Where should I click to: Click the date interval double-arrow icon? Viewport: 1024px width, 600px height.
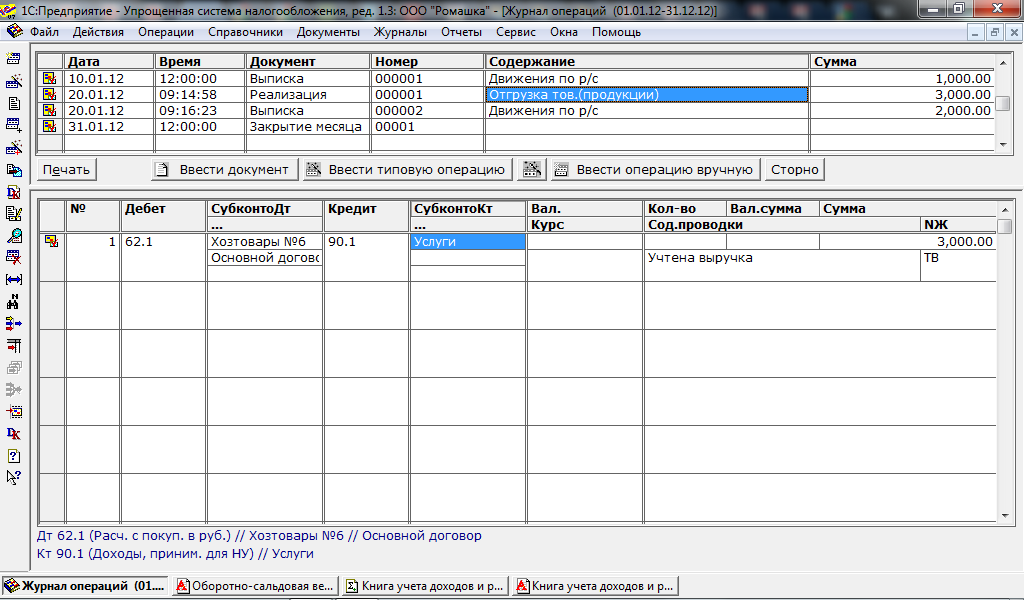click(x=13, y=279)
